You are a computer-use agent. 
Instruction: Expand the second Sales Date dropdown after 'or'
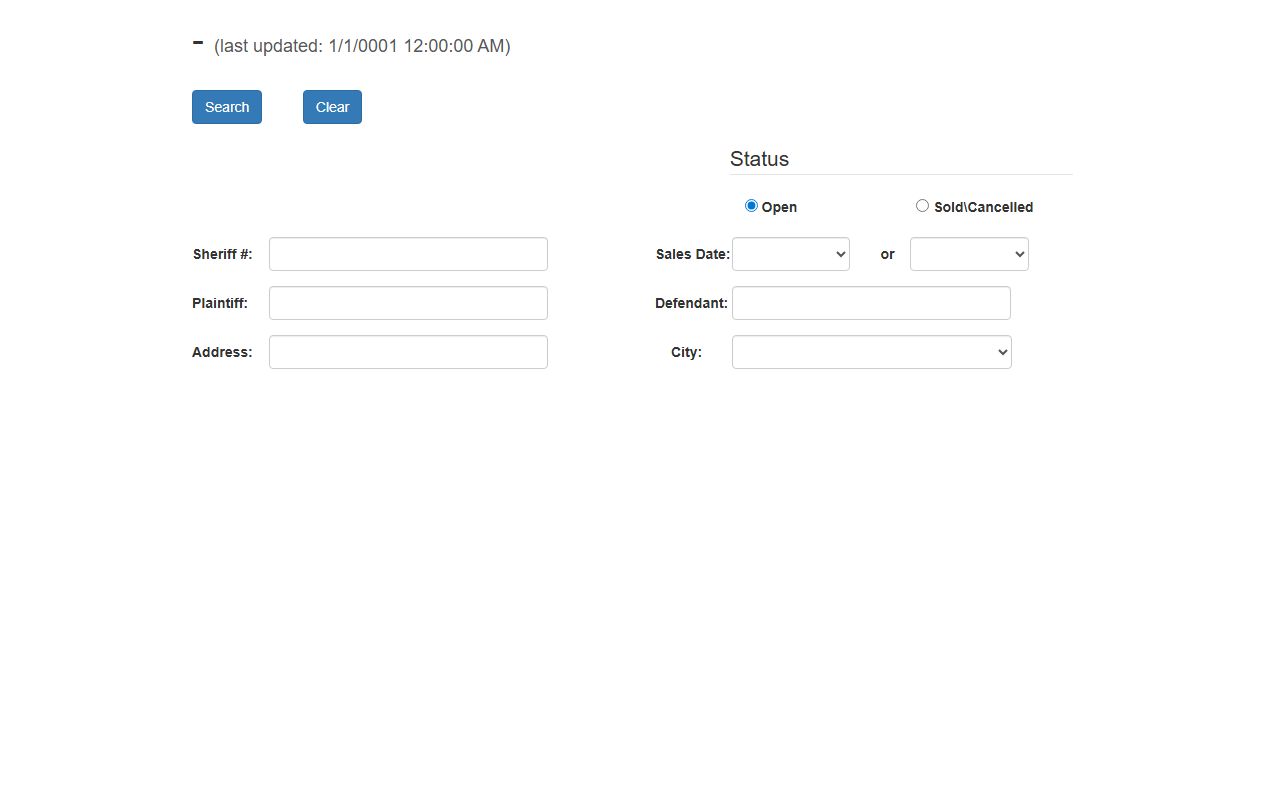tap(968, 254)
